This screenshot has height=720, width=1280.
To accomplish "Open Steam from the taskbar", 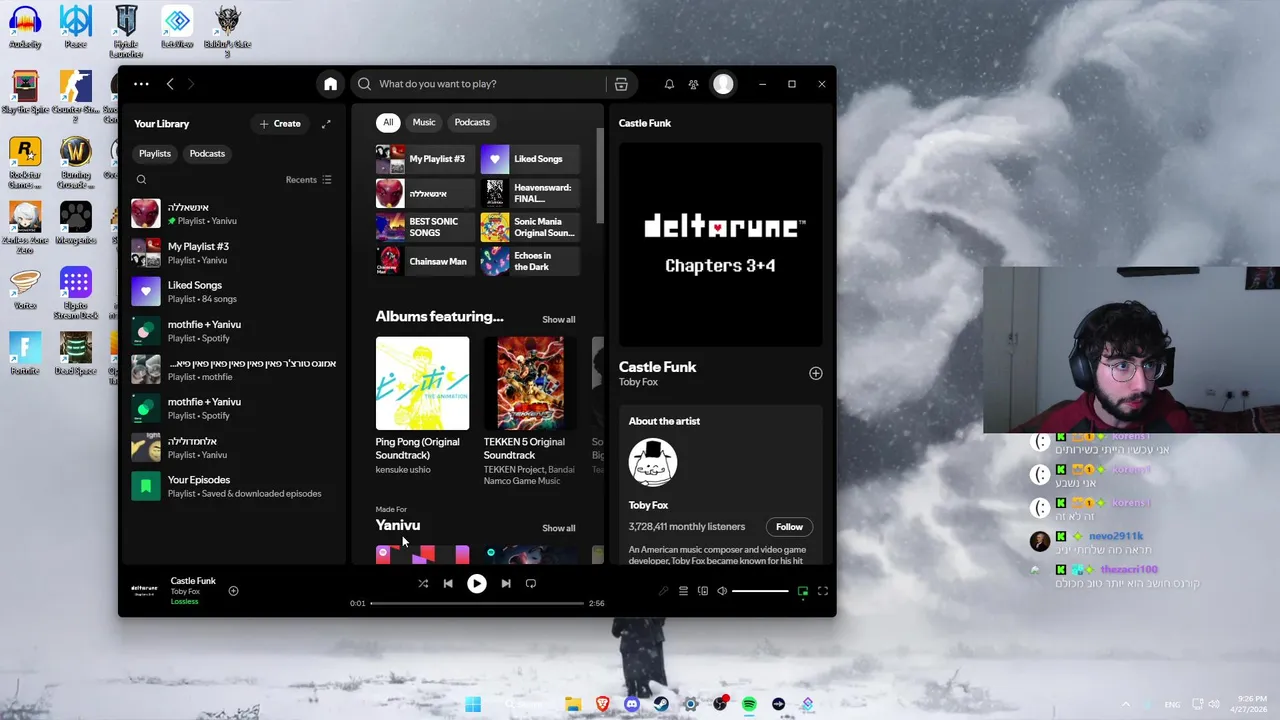I will [660, 704].
